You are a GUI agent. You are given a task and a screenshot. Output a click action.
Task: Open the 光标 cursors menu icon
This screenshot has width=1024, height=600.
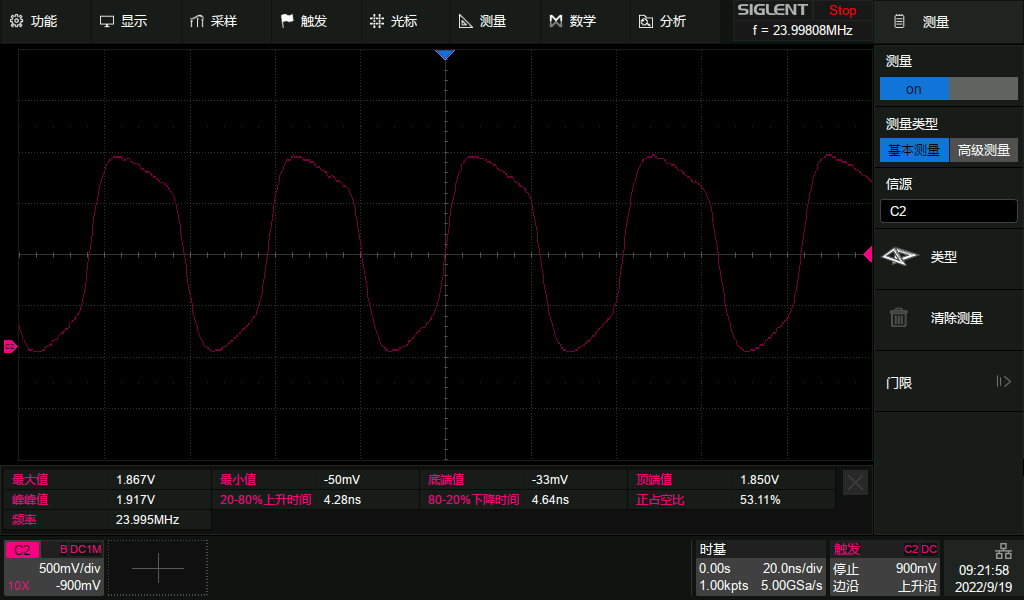[x=377, y=21]
